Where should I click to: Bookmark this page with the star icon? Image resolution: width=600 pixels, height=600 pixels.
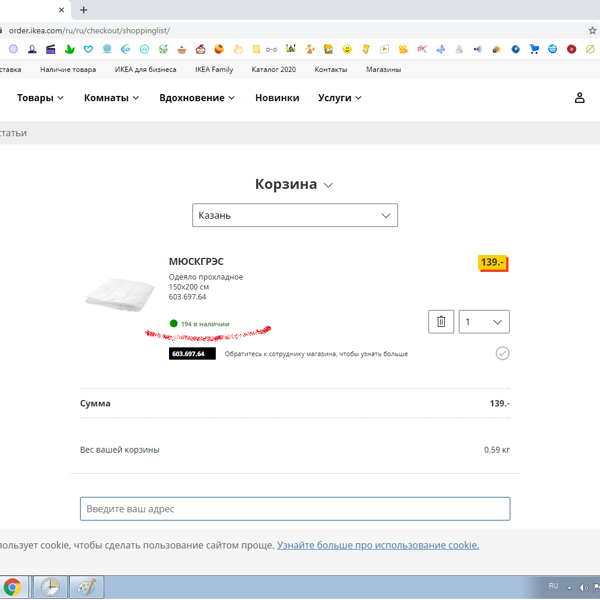click(592, 31)
